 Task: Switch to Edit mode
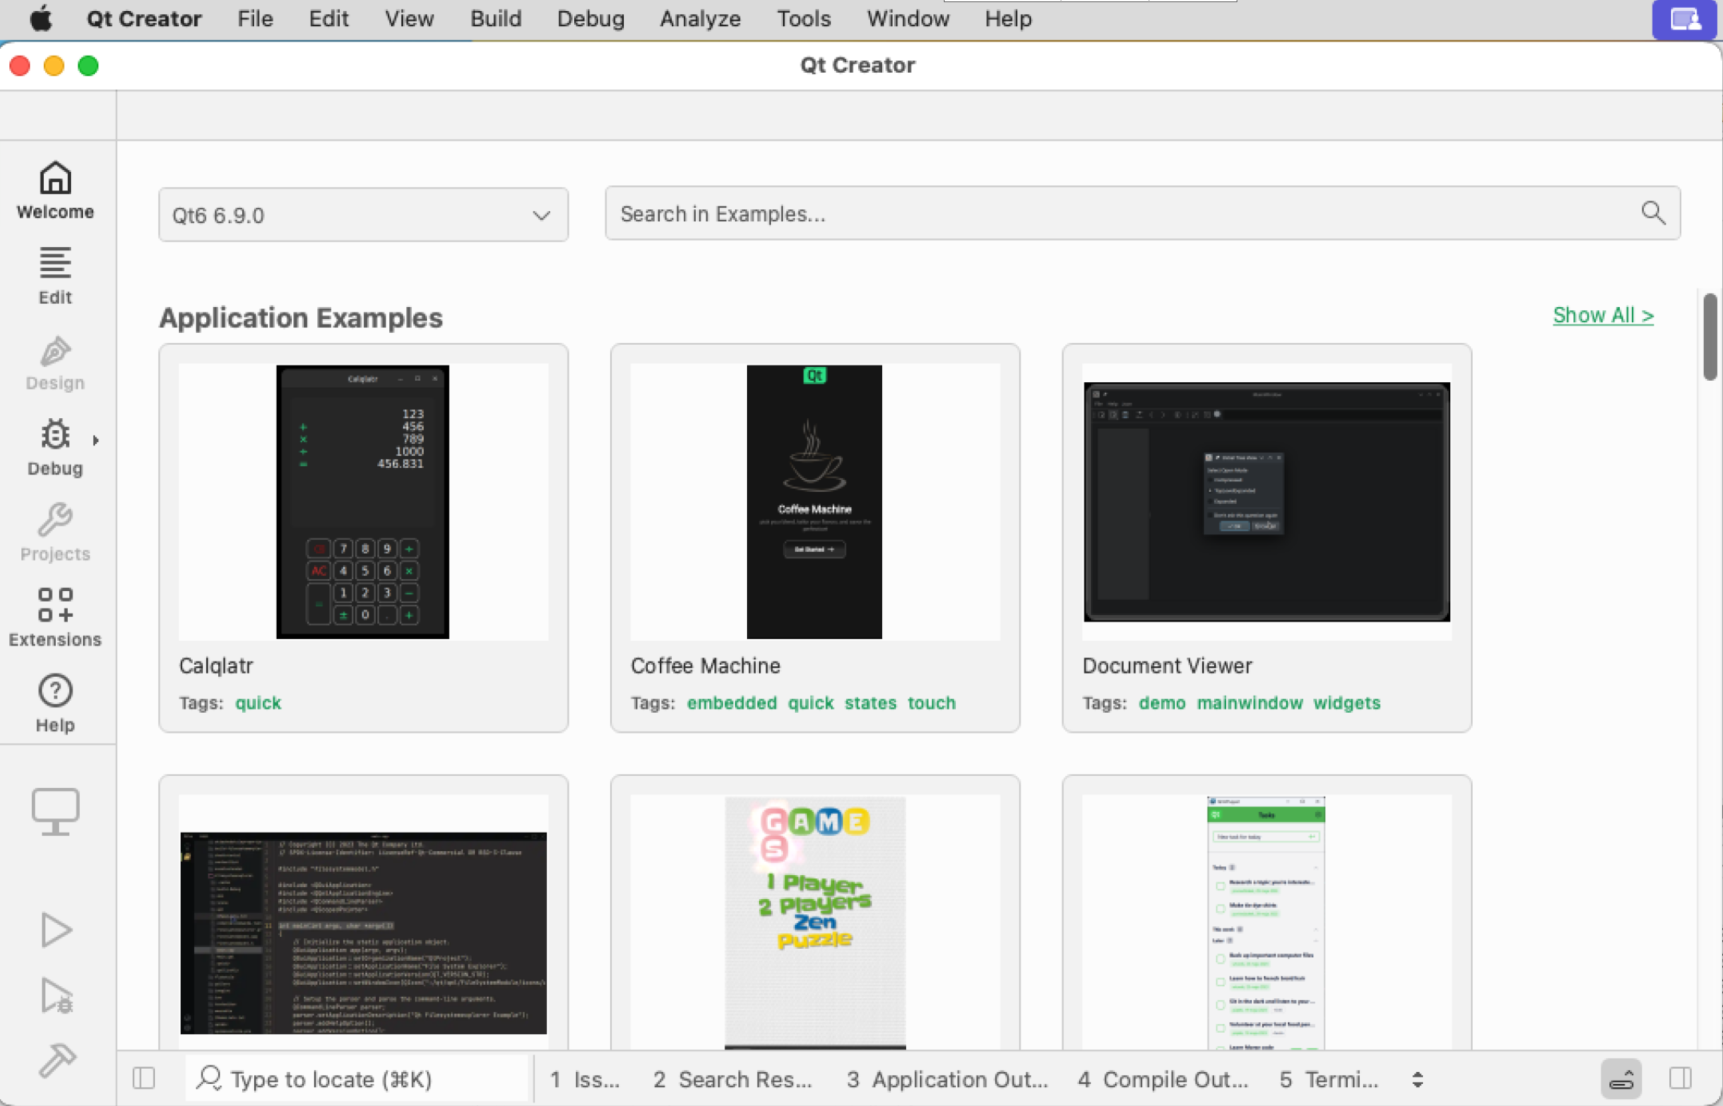pos(55,275)
